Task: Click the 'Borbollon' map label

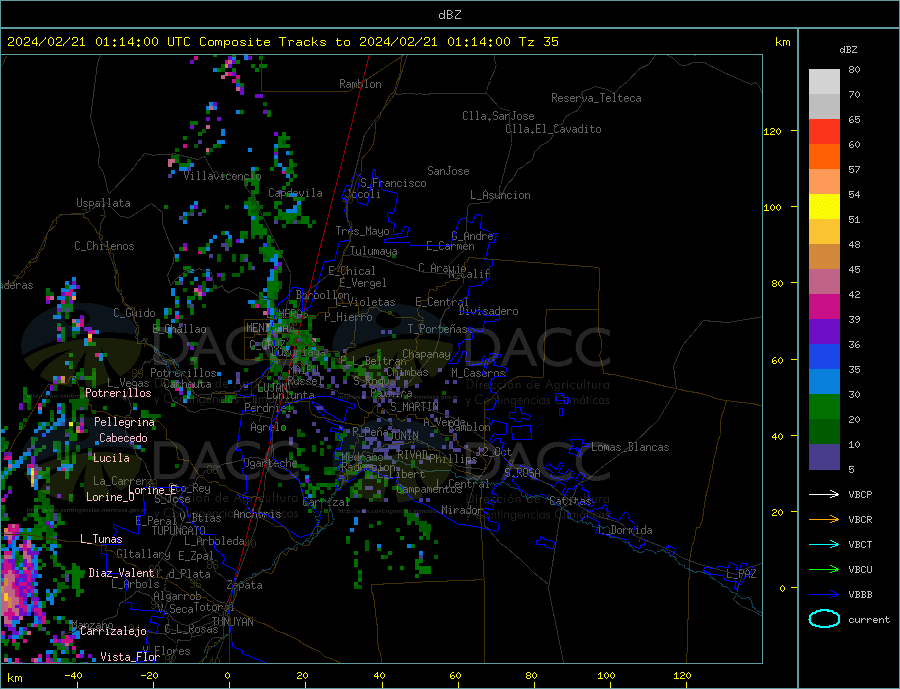Action: [323, 295]
